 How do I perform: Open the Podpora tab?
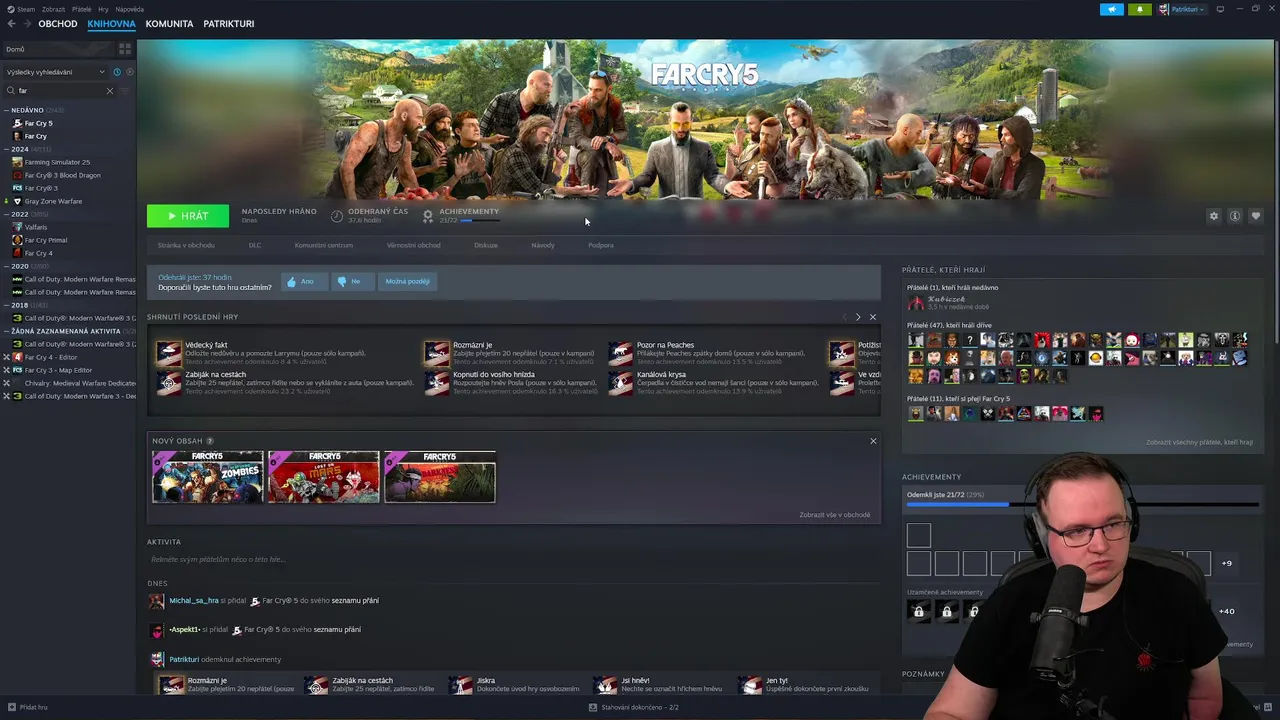(601, 245)
